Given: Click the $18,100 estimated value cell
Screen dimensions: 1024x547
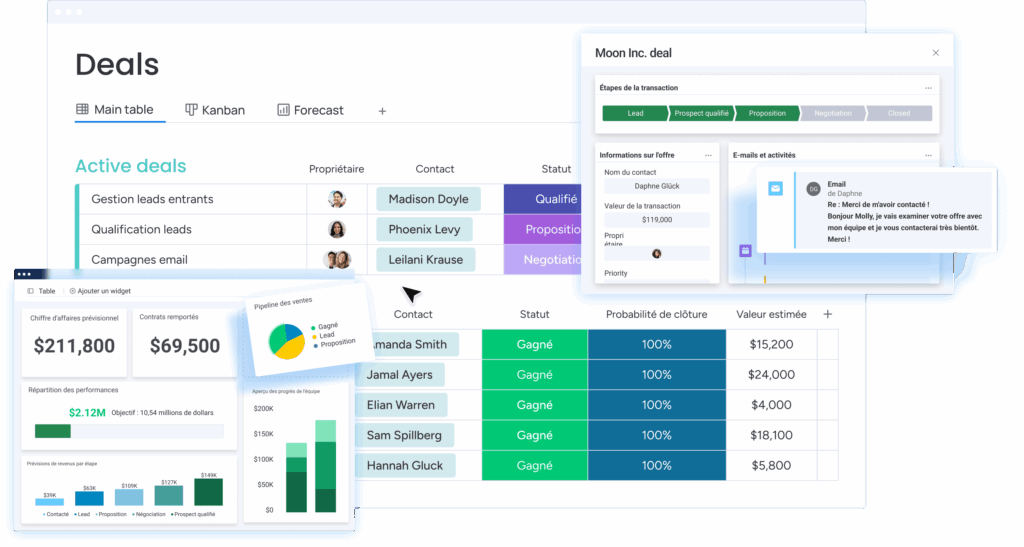Looking at the screenshot, I should [771, 435].
